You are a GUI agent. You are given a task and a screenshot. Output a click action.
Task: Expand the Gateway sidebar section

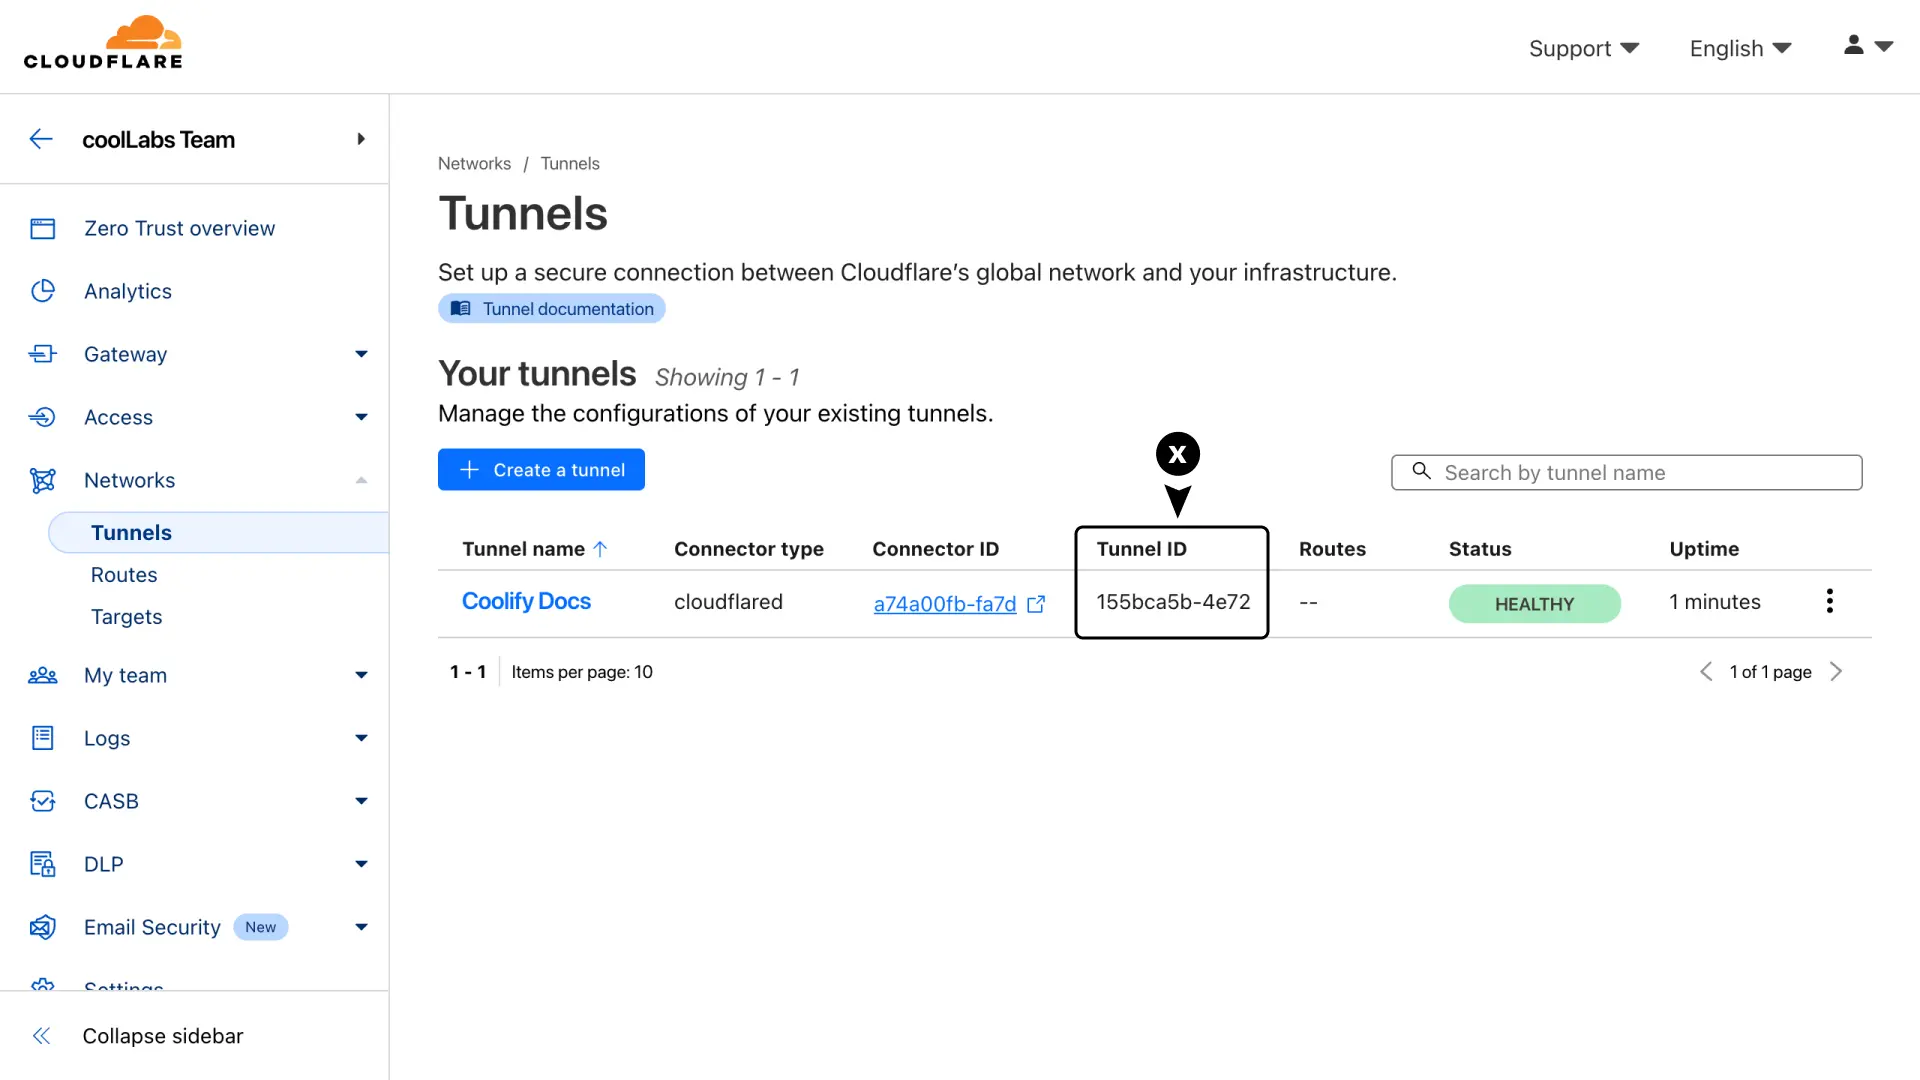pos(361,354)
